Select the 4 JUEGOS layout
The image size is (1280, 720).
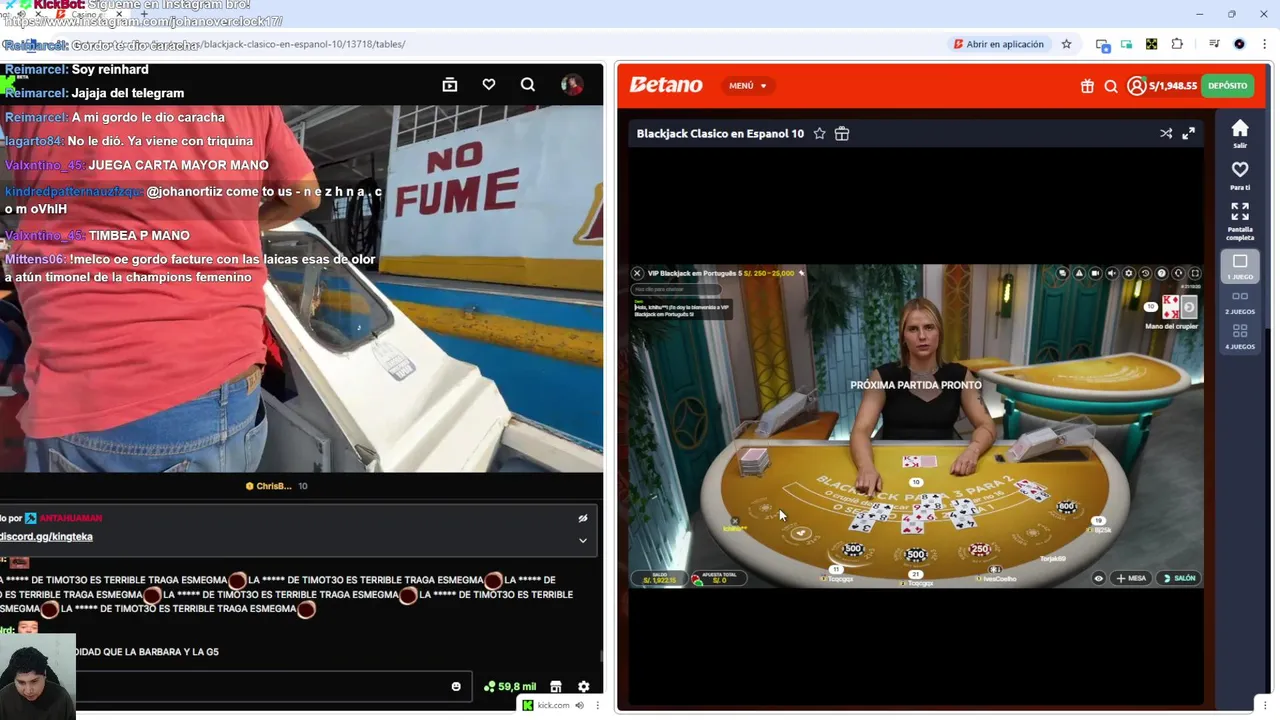(1240, 337)
